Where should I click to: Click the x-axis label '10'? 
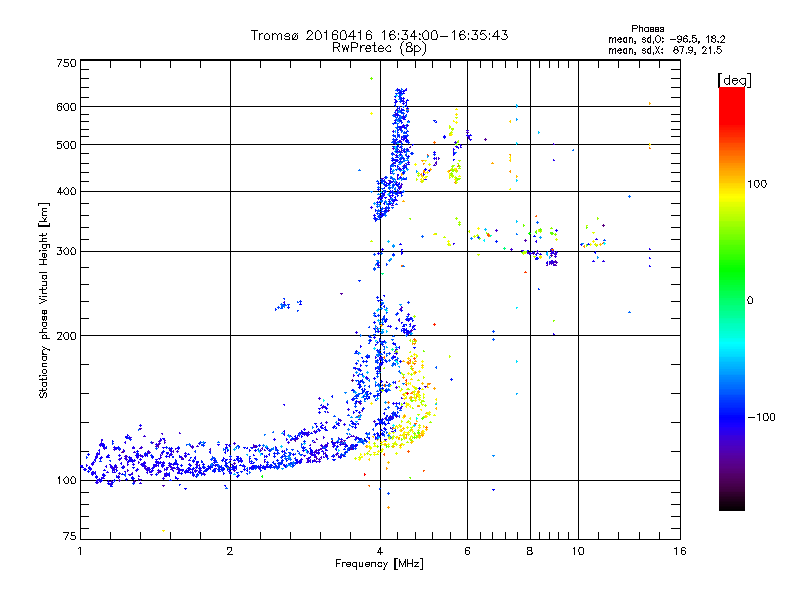578,551
